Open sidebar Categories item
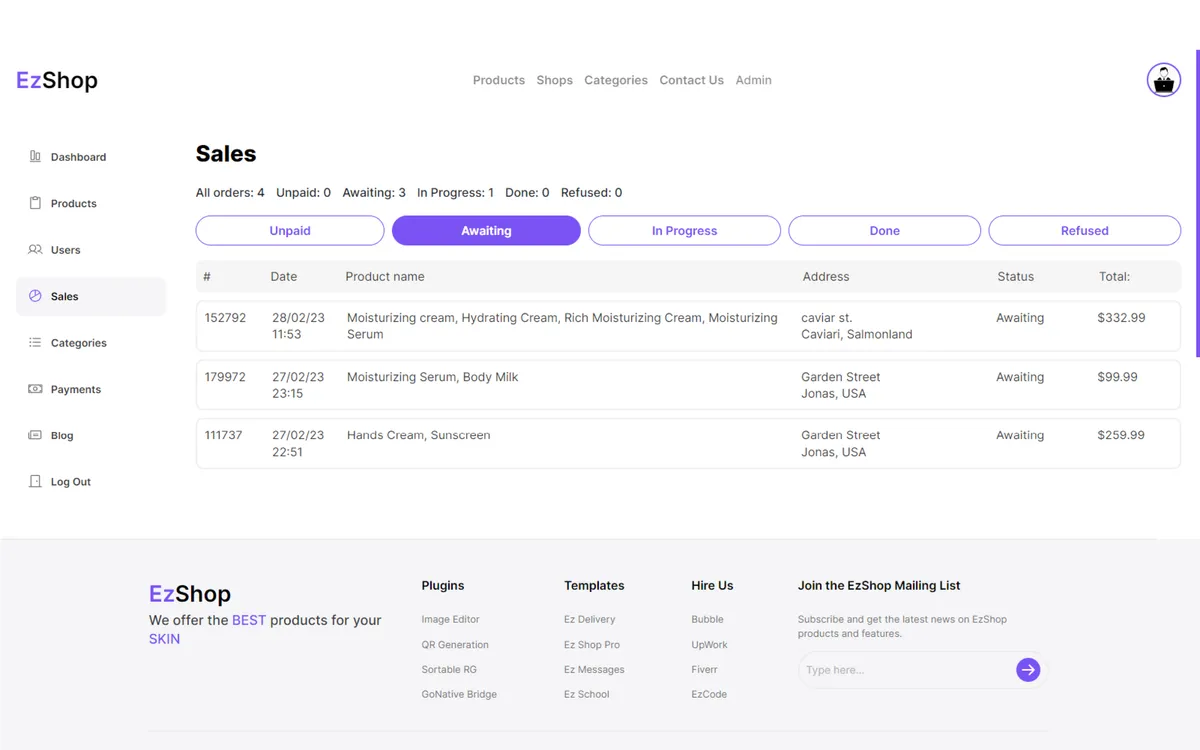Viewport: 1200px width, 750px height. pyautogui.click(x=91, y=343)
